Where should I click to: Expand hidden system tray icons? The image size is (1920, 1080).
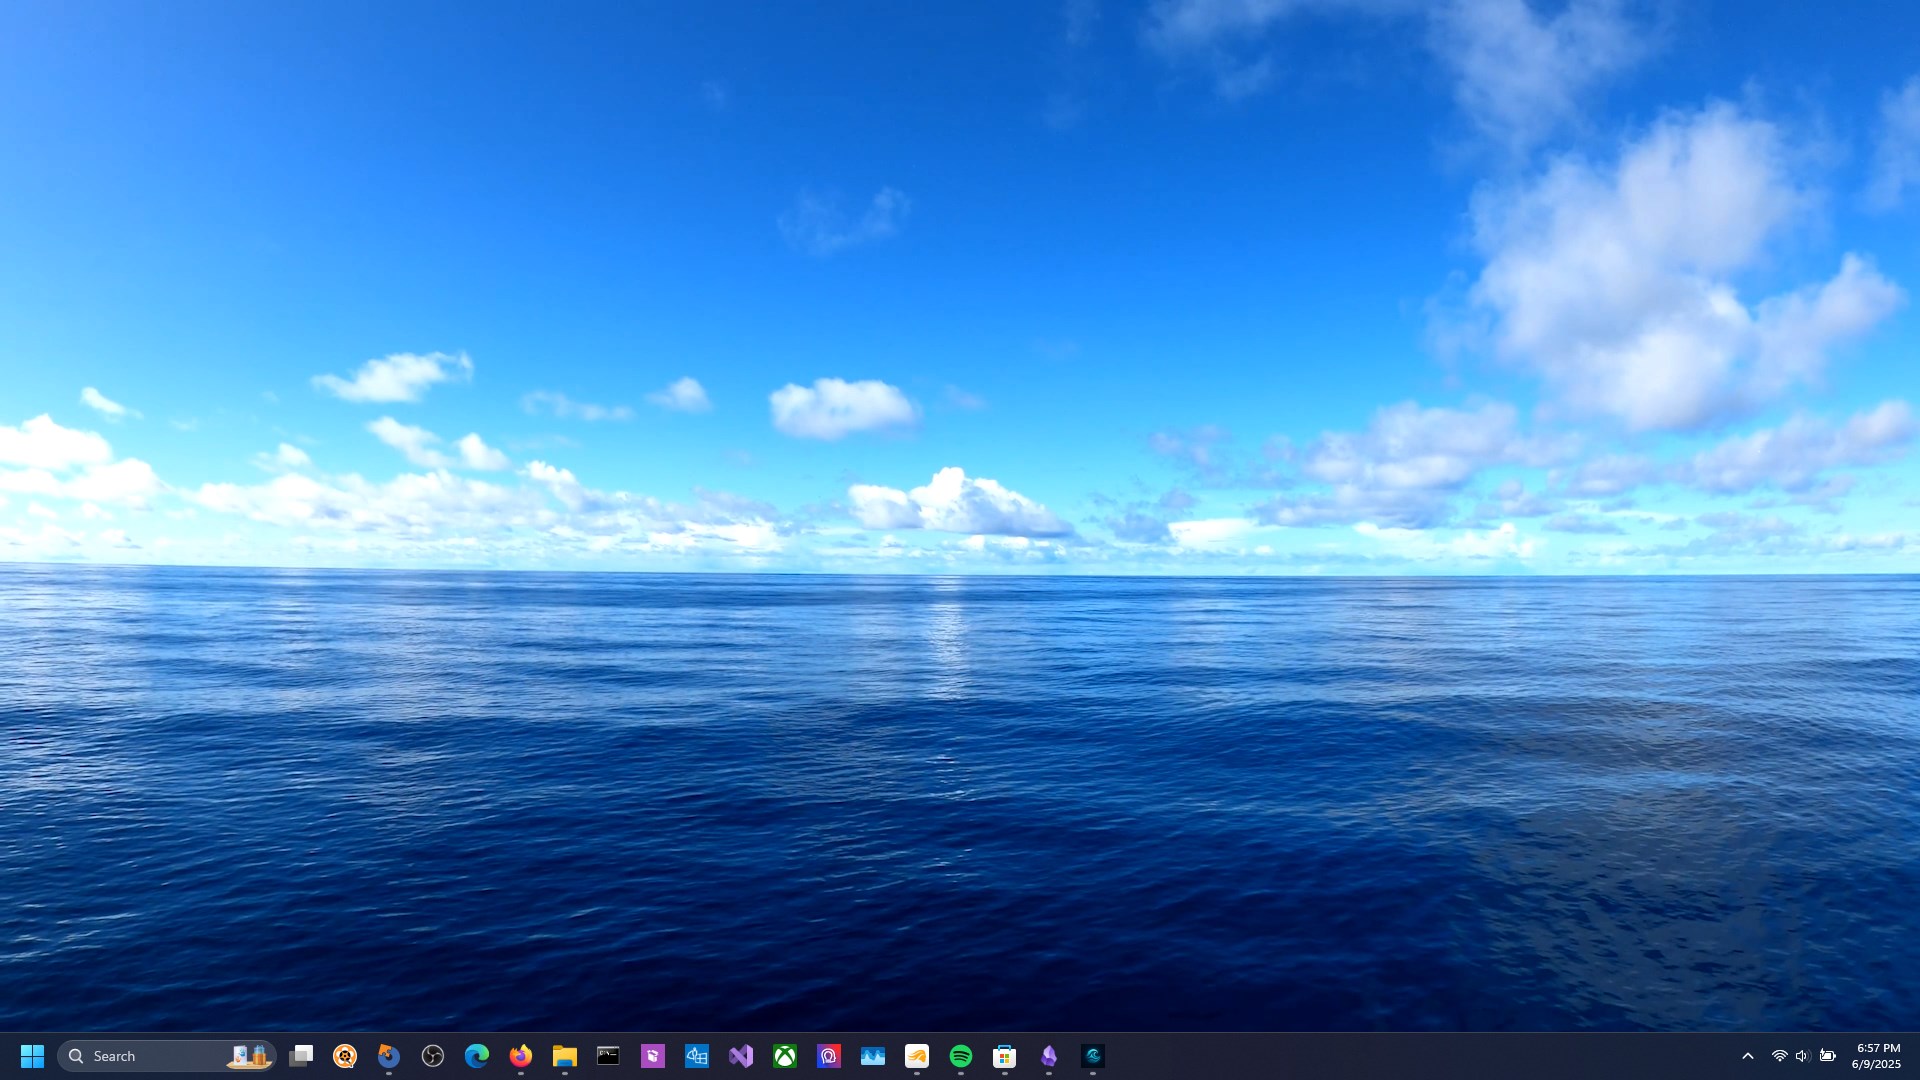(x=1748, y=1056)
